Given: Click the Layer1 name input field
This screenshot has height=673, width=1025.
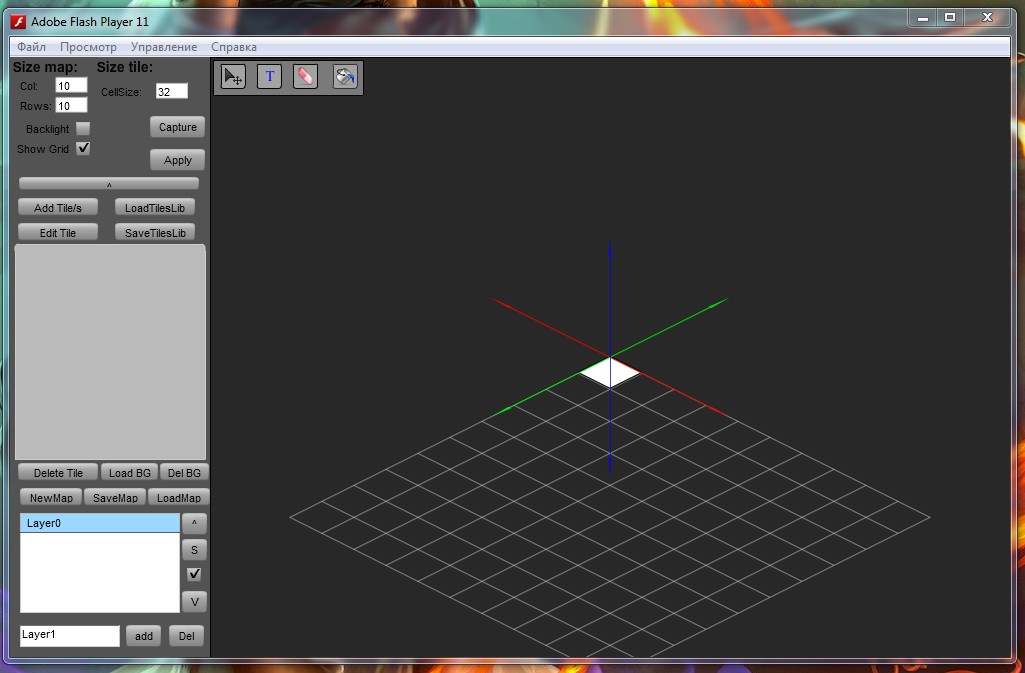Looking at the screenshot, I should click(x=70, y=636).
